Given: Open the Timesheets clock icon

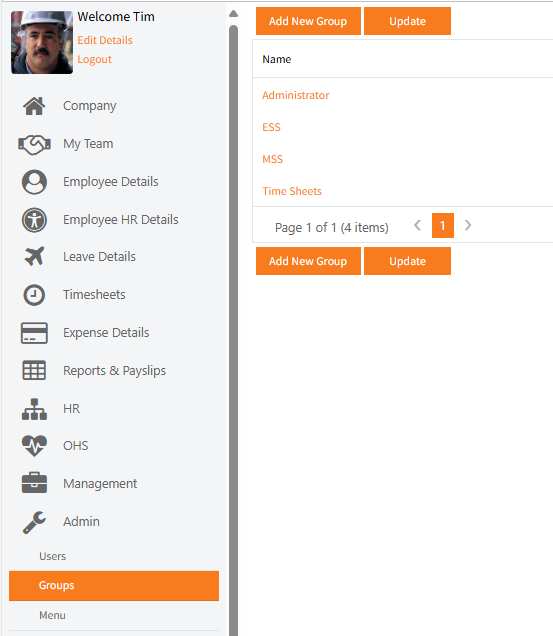Looking at the screenshot, I should click(x=34, y=294).
